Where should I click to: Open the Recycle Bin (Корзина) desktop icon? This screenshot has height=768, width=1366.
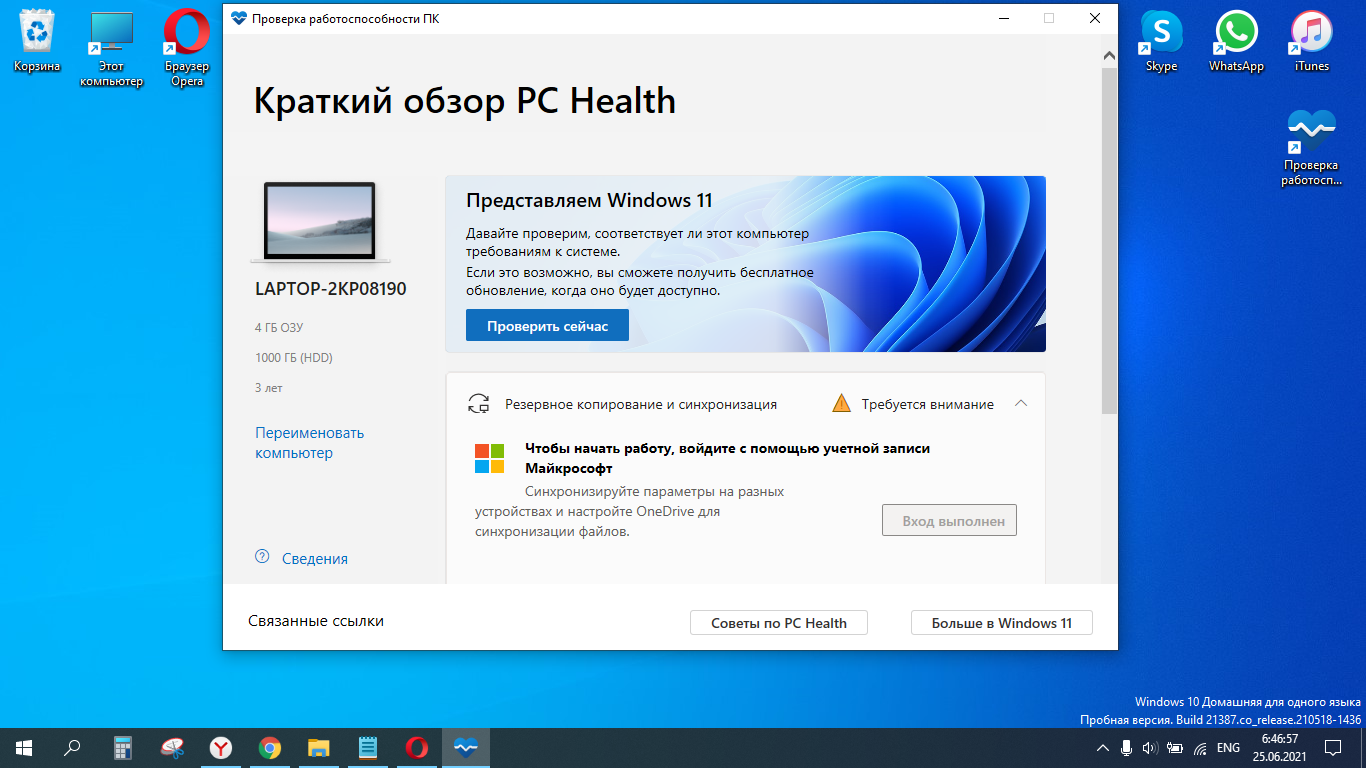point(37,41)
